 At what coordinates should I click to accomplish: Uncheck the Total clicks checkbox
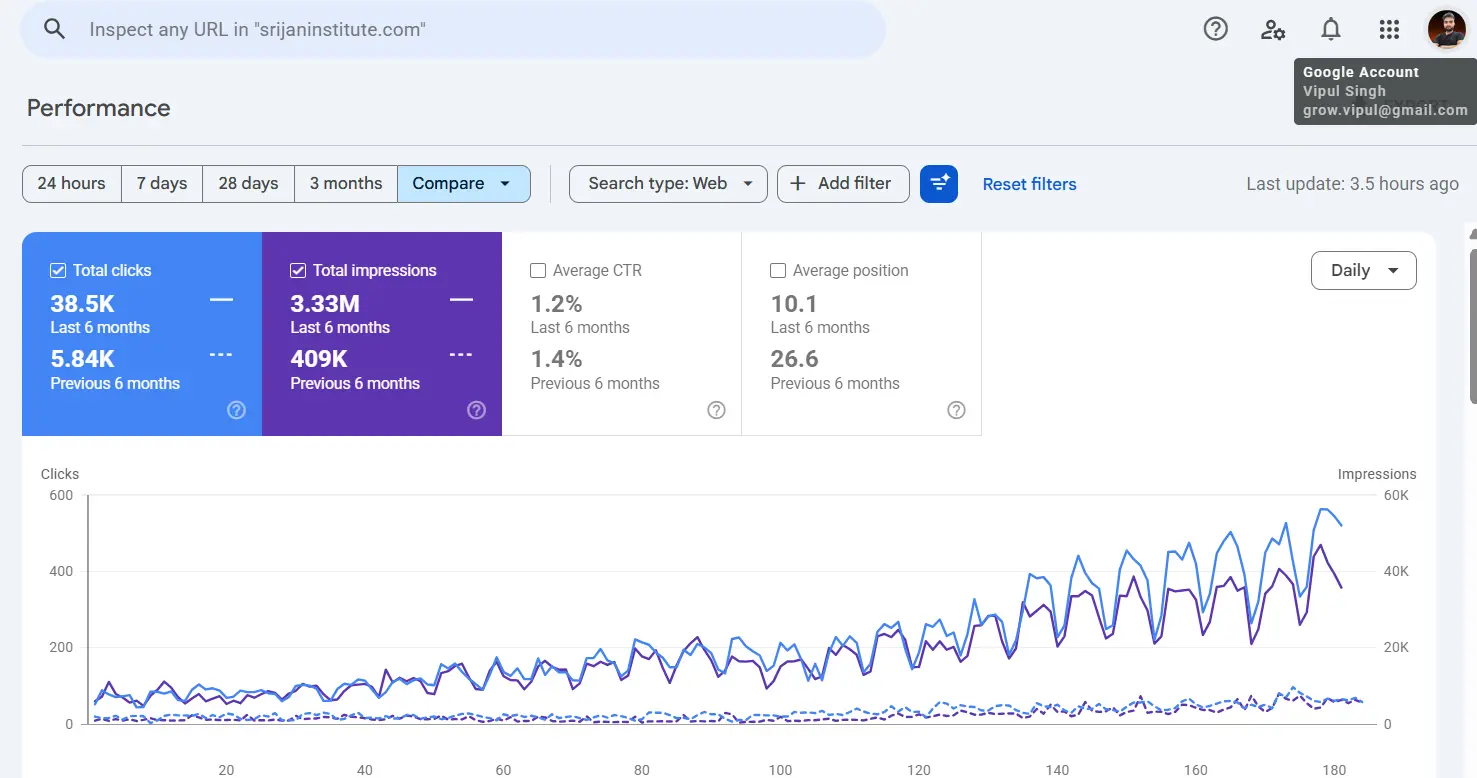(58, 270)
